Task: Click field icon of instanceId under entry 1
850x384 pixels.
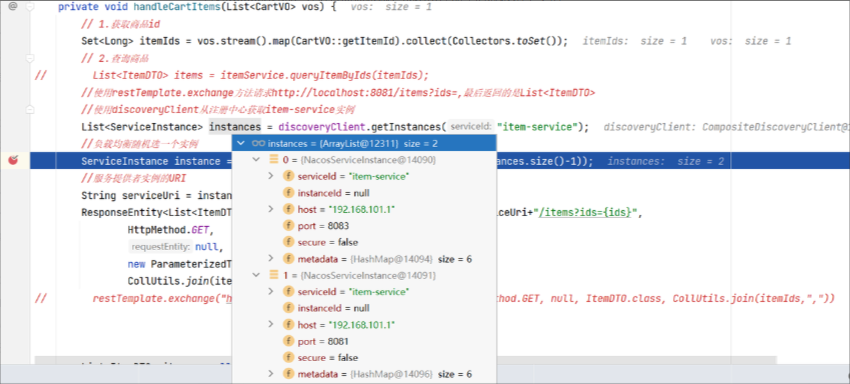Action: coord(288,308)
